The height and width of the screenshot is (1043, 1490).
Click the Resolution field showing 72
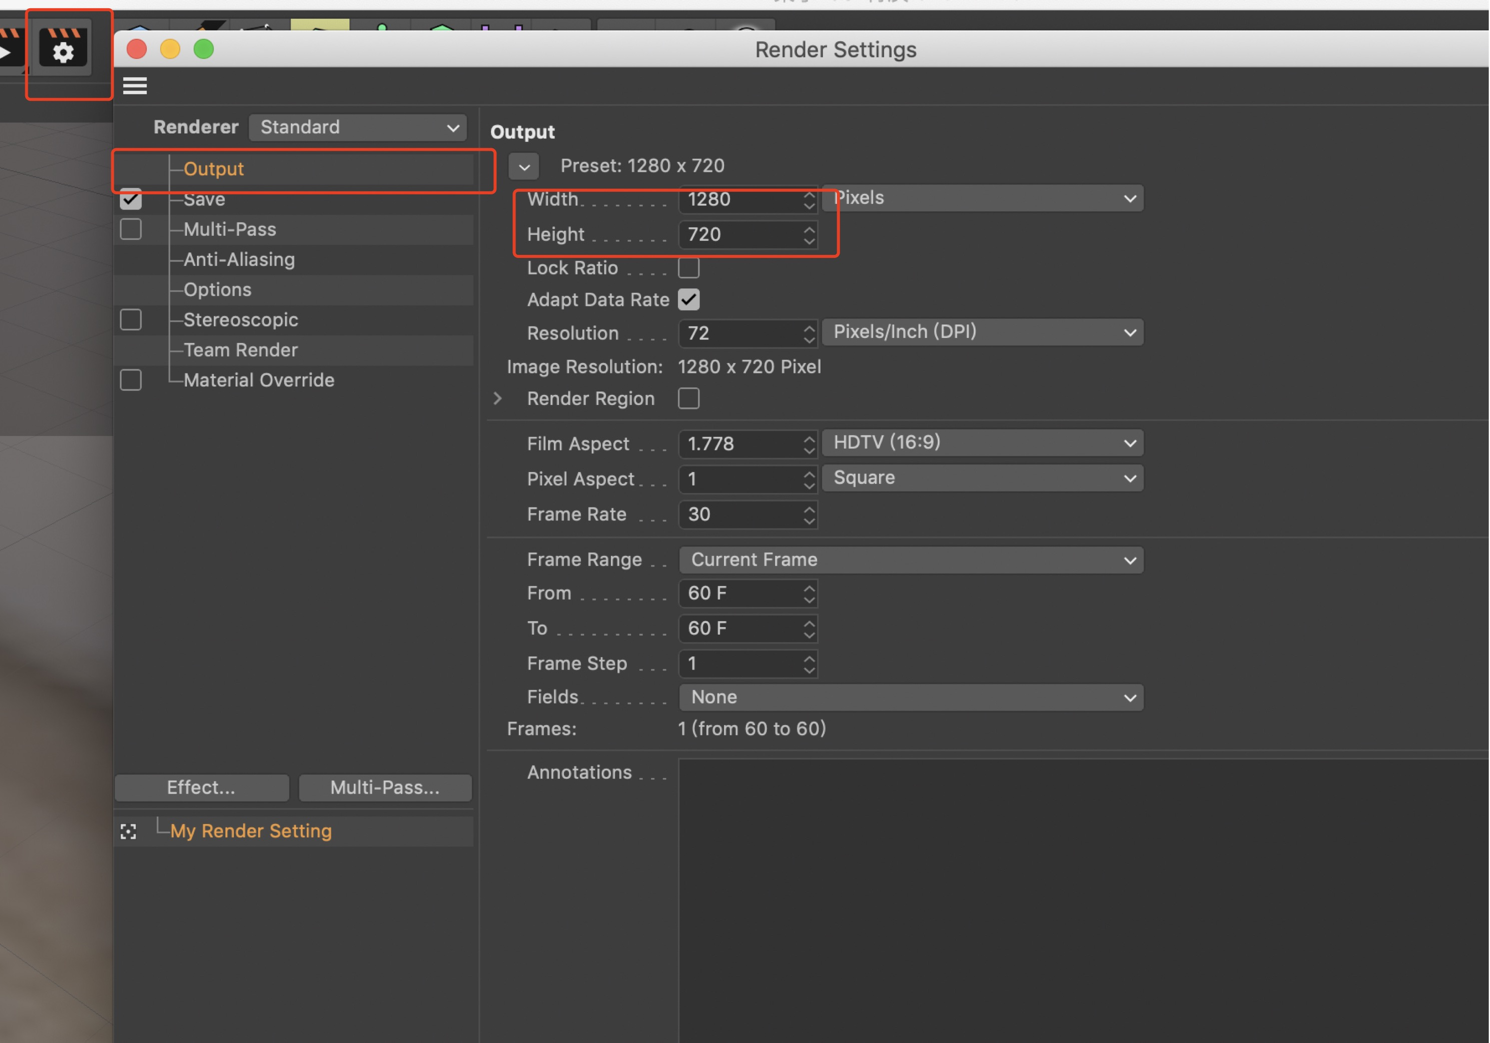pos(748,333)
